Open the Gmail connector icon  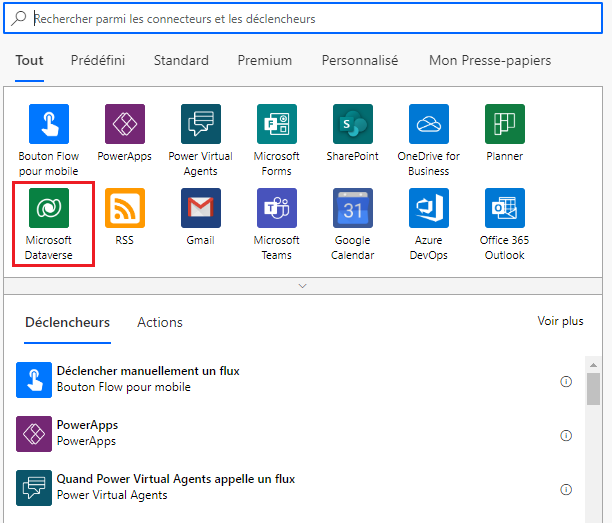(201, 208)
